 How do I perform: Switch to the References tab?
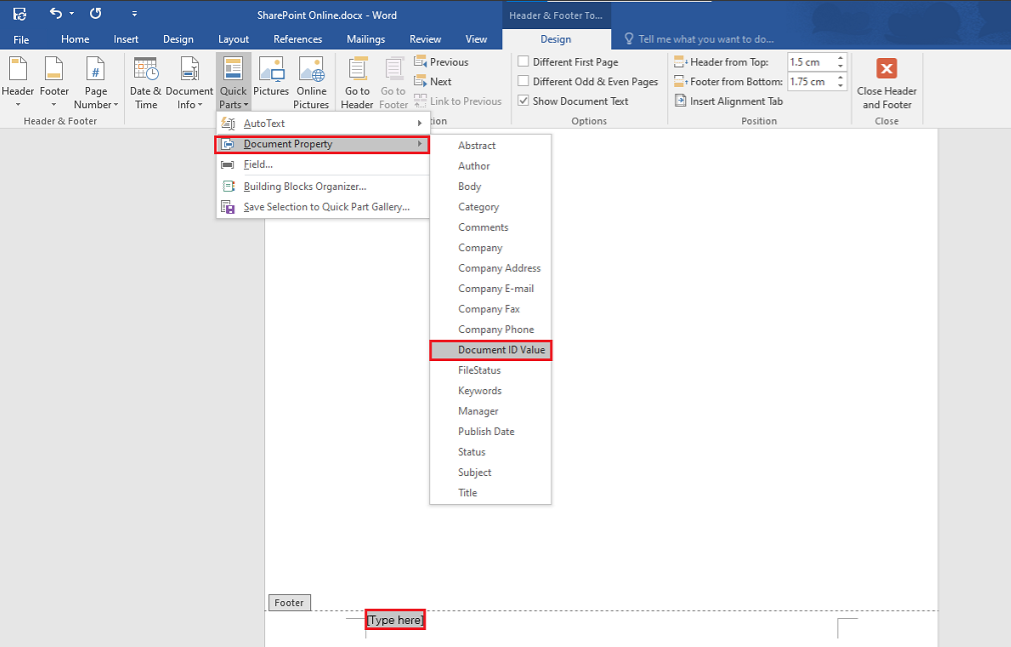(297, 39)
